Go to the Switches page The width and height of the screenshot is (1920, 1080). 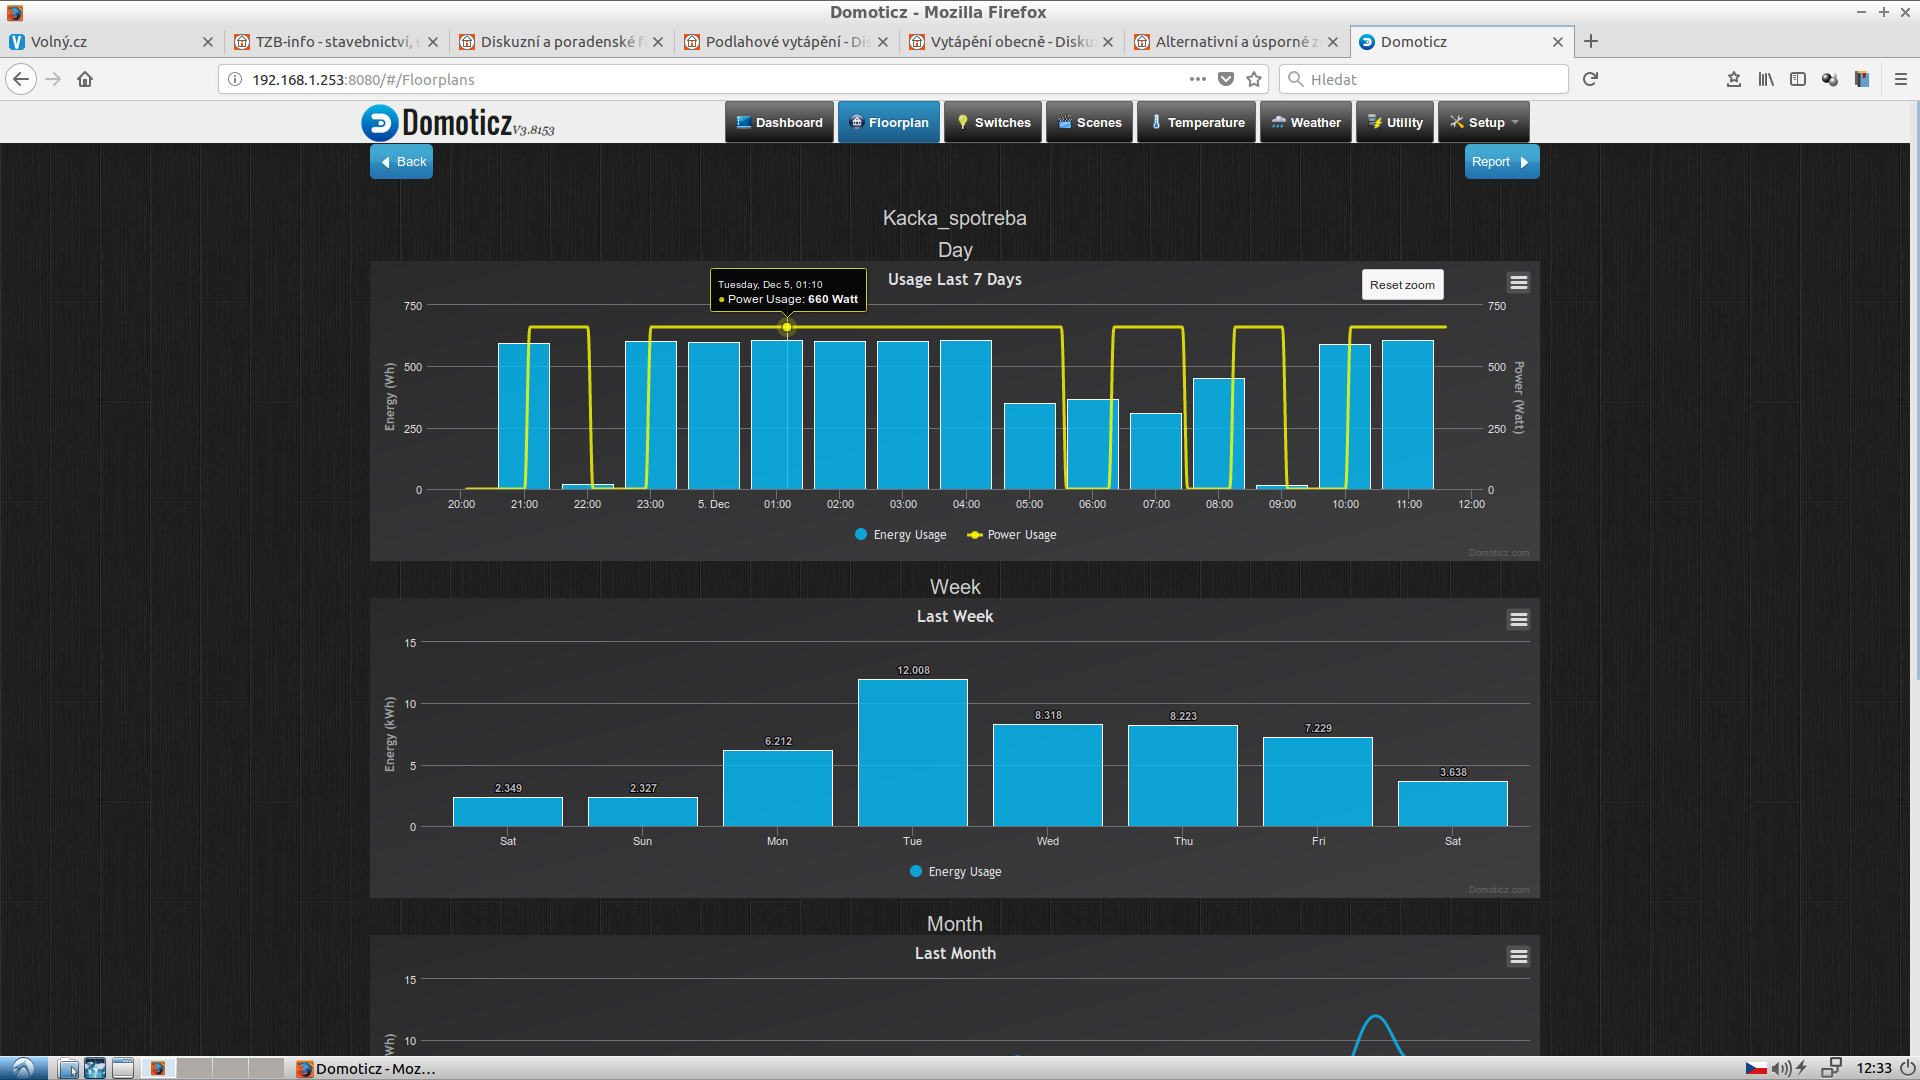point(993,122)
